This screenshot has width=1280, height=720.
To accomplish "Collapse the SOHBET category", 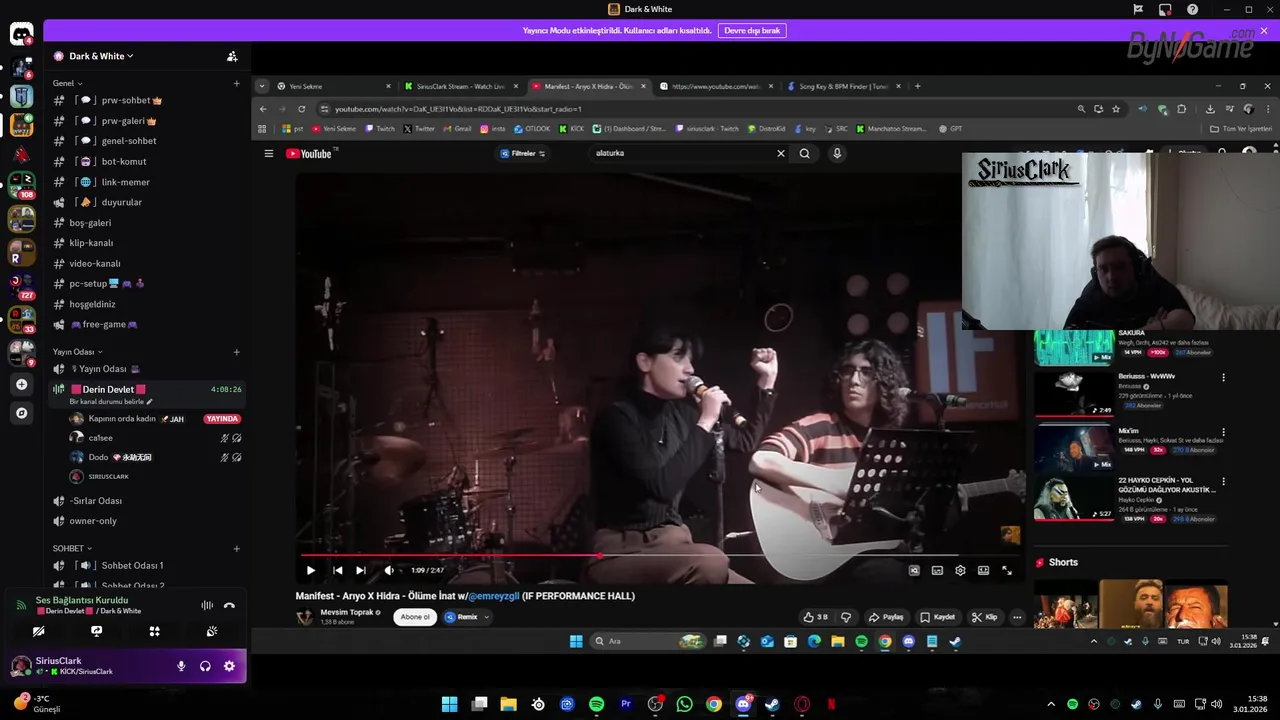I will coord(72,548).
